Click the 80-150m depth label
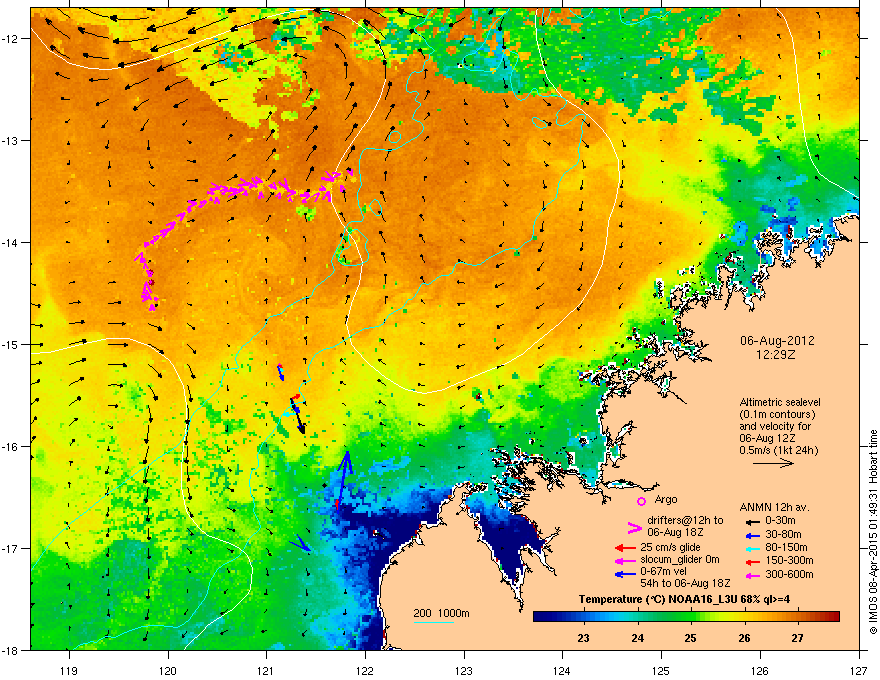Image resolution: width=880 pixels, height=680 pixels. point(786,547)
